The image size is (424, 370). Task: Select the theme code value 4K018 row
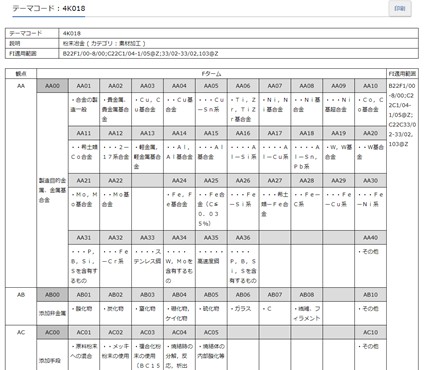(x=212, y=33)
